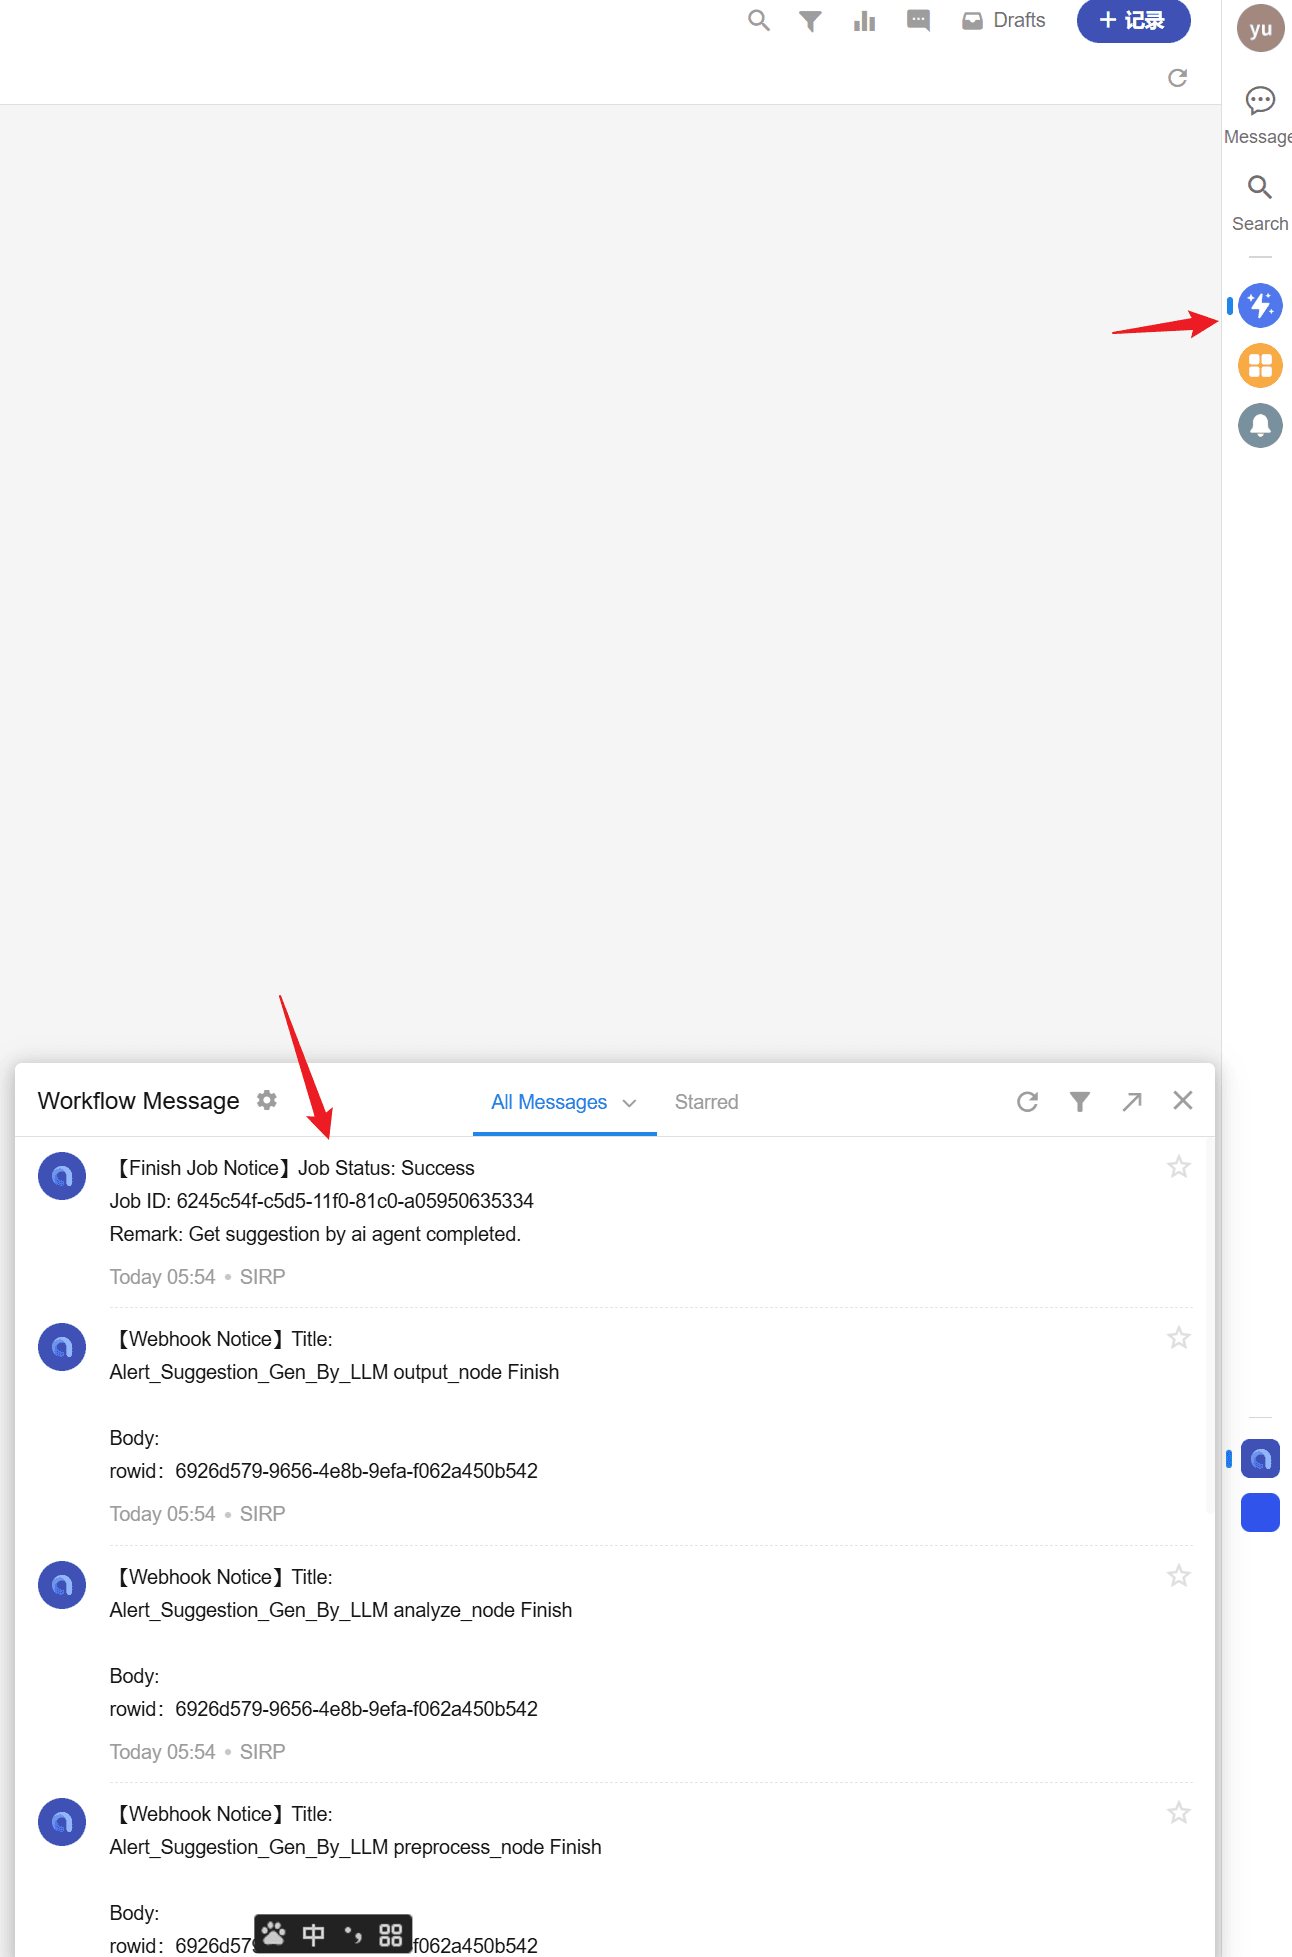1292x1957 pixels.
Task: Open Drafts
Action: [x=1004, y=21]
